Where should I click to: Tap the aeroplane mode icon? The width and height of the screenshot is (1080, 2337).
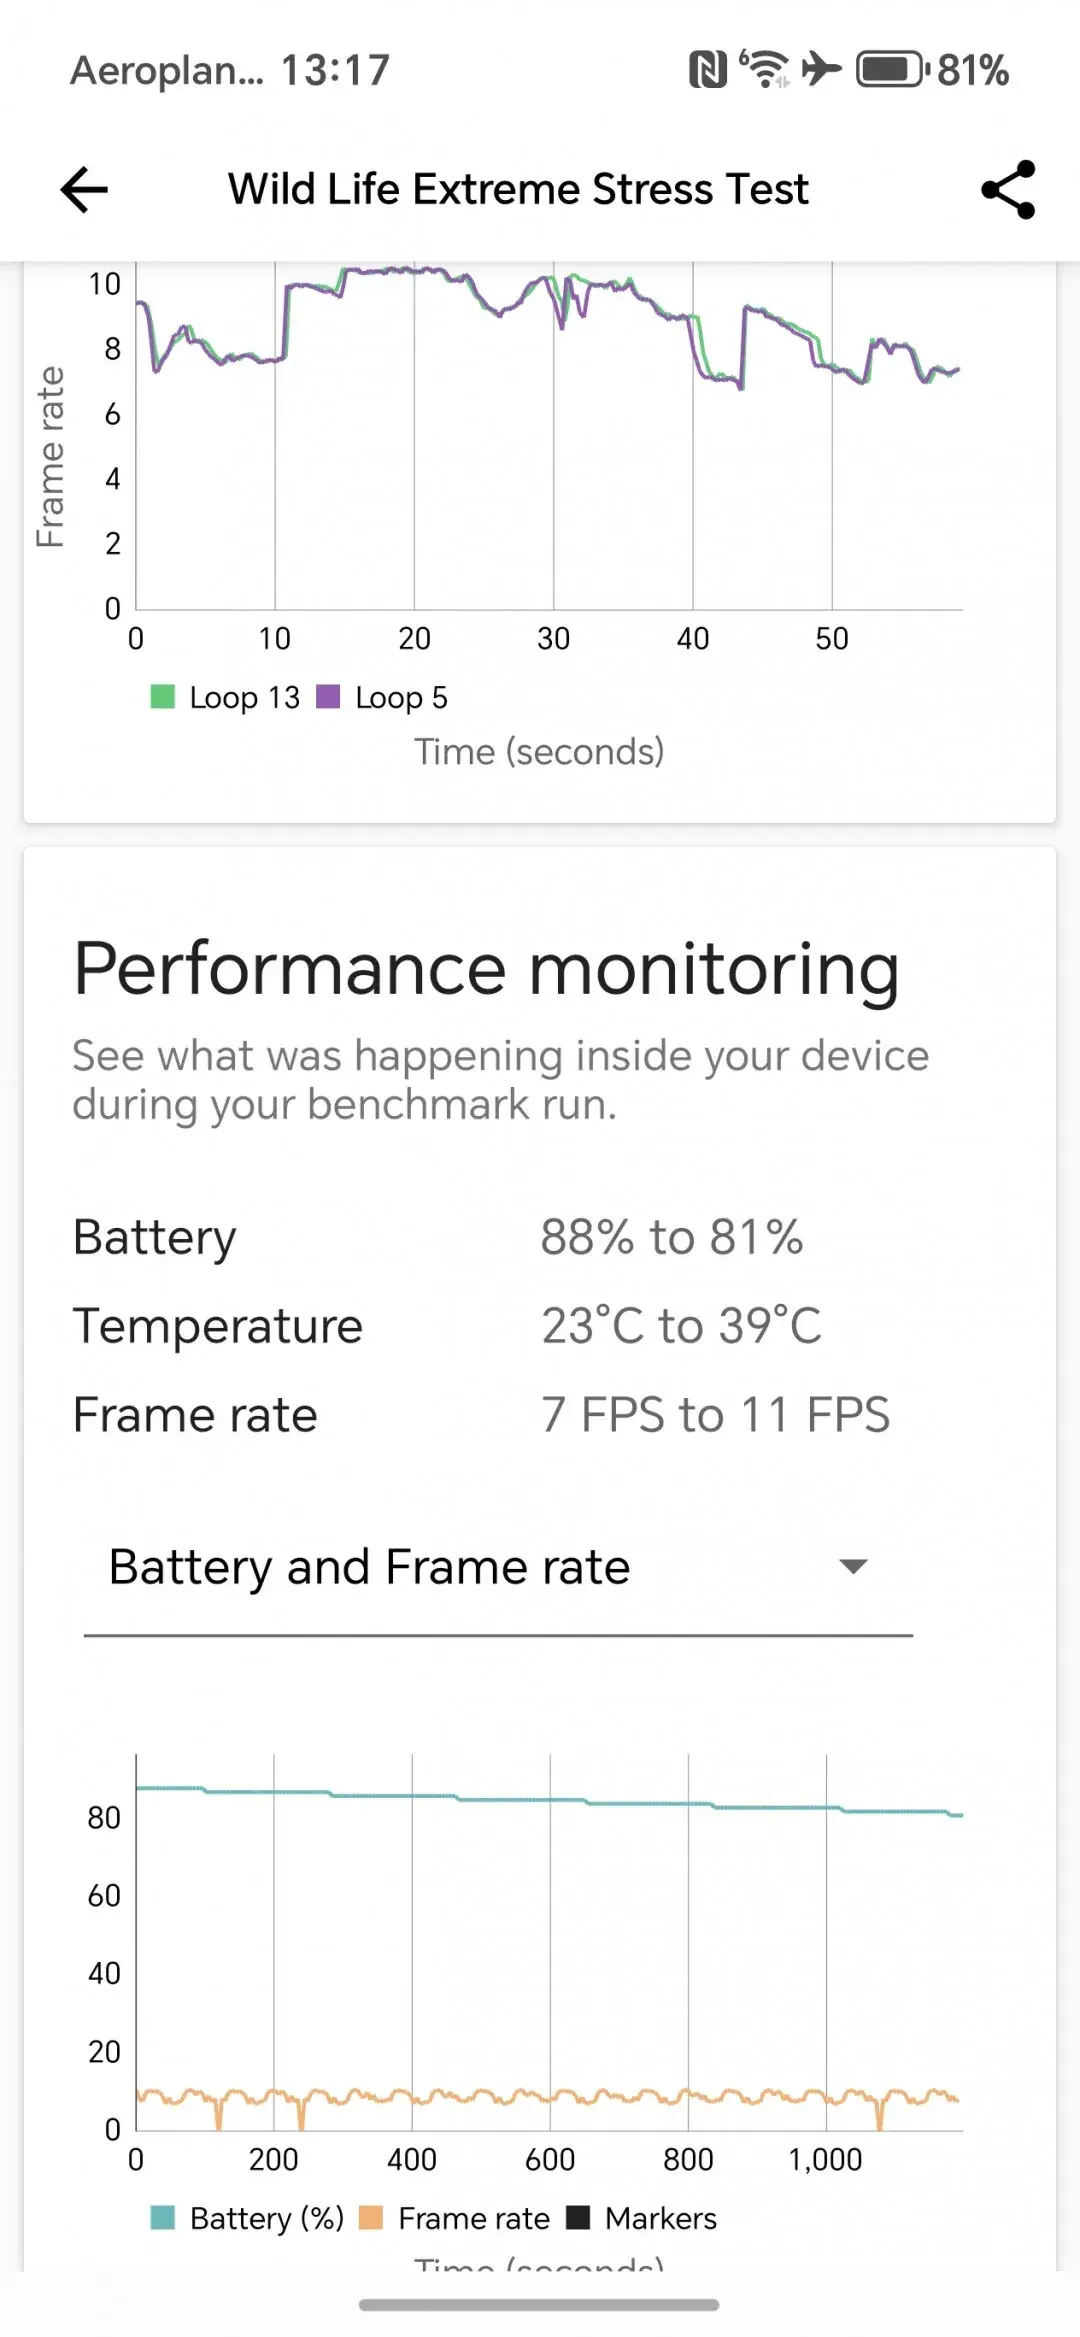click(822, 69)
